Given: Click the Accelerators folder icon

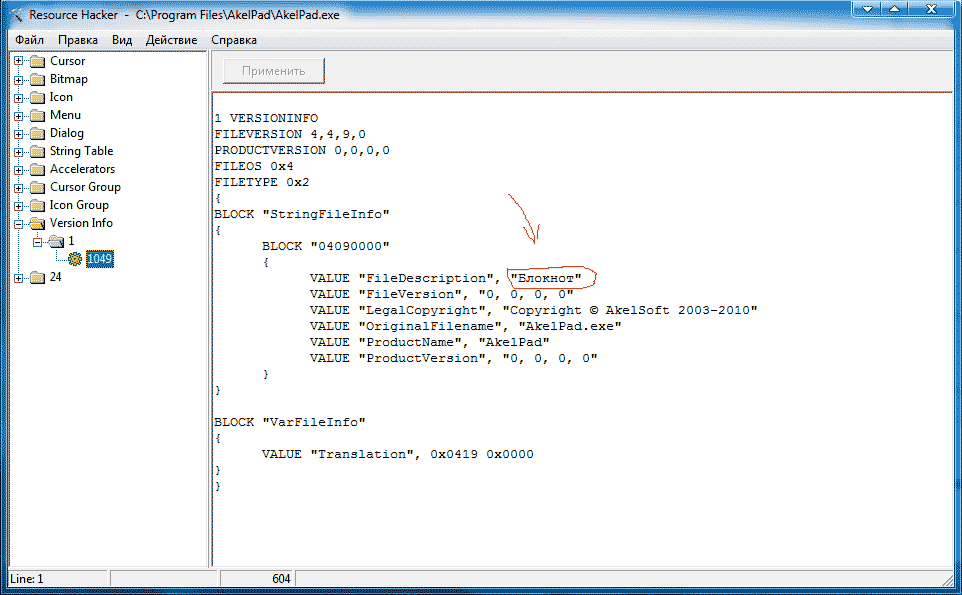Looking at the screenshot, I should (37, 169).
